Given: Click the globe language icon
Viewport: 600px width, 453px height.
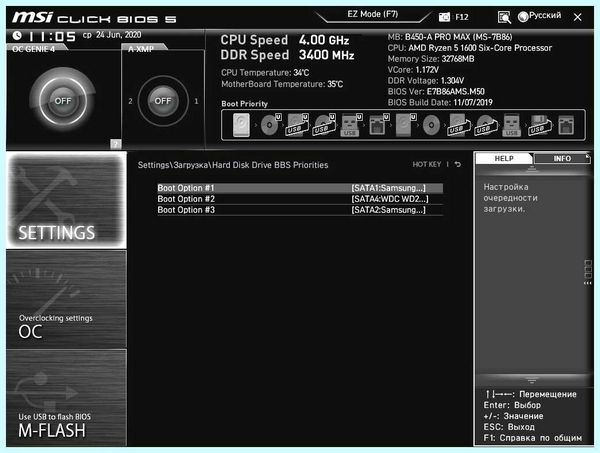Looking at the screenshot, I should tap(523, 16).
